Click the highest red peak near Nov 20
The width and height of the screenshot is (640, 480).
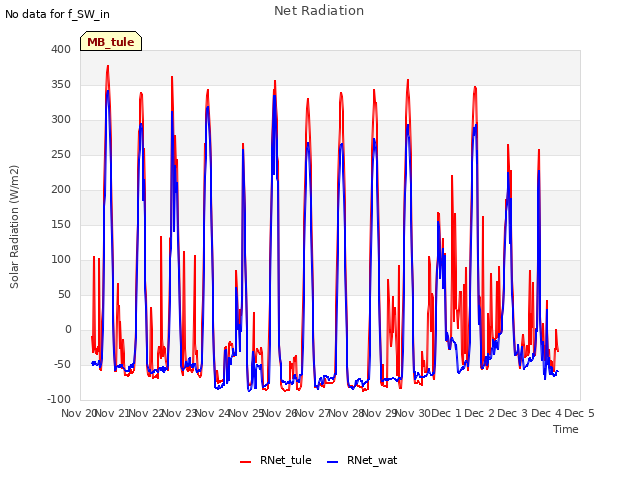[108, 66]
